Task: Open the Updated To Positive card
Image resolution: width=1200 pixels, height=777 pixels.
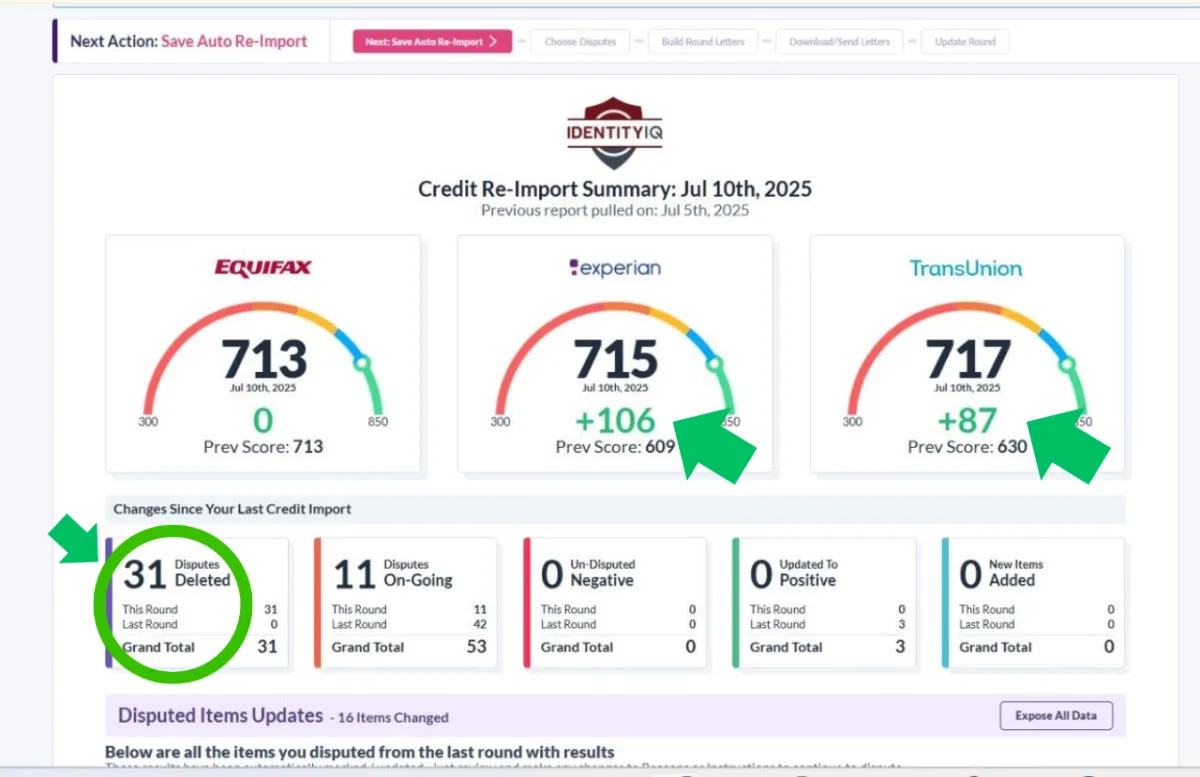Action: point(824,603)
